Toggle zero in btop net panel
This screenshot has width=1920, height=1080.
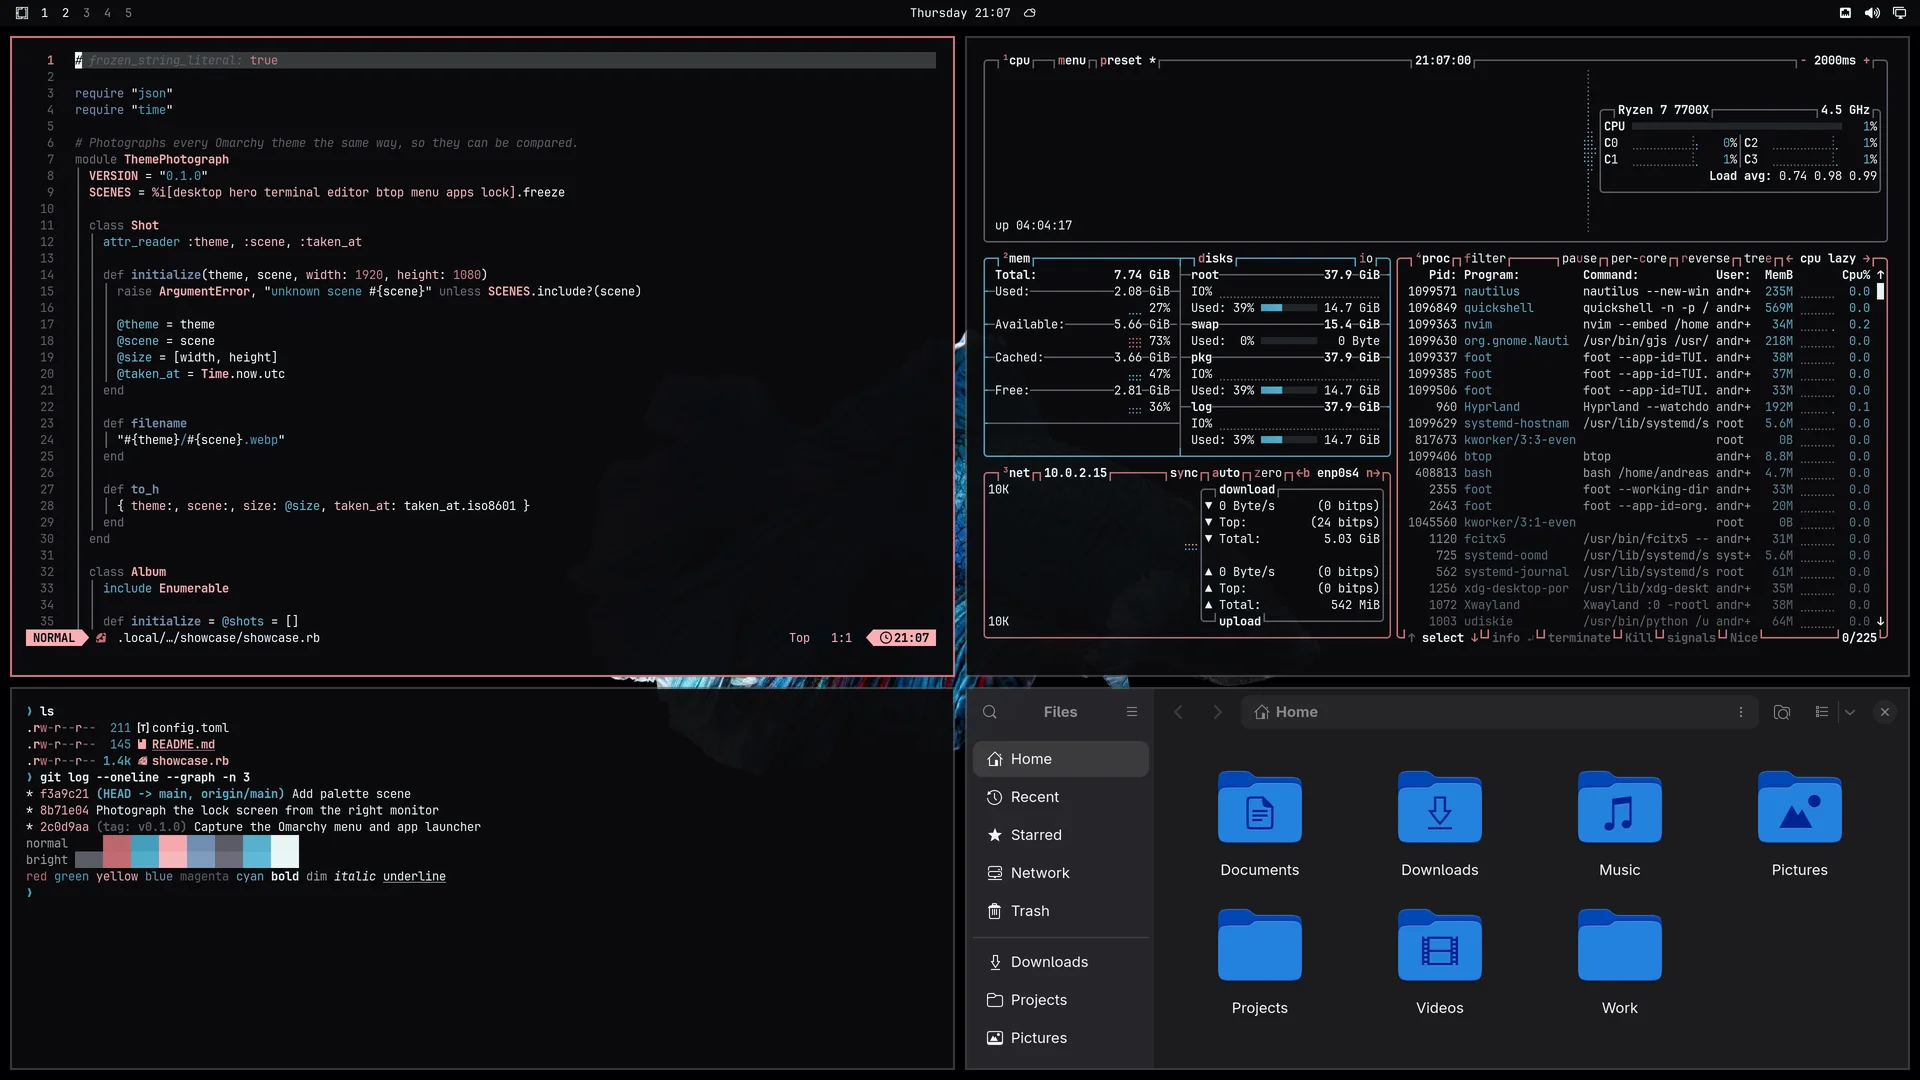[x=1268, y=473]
